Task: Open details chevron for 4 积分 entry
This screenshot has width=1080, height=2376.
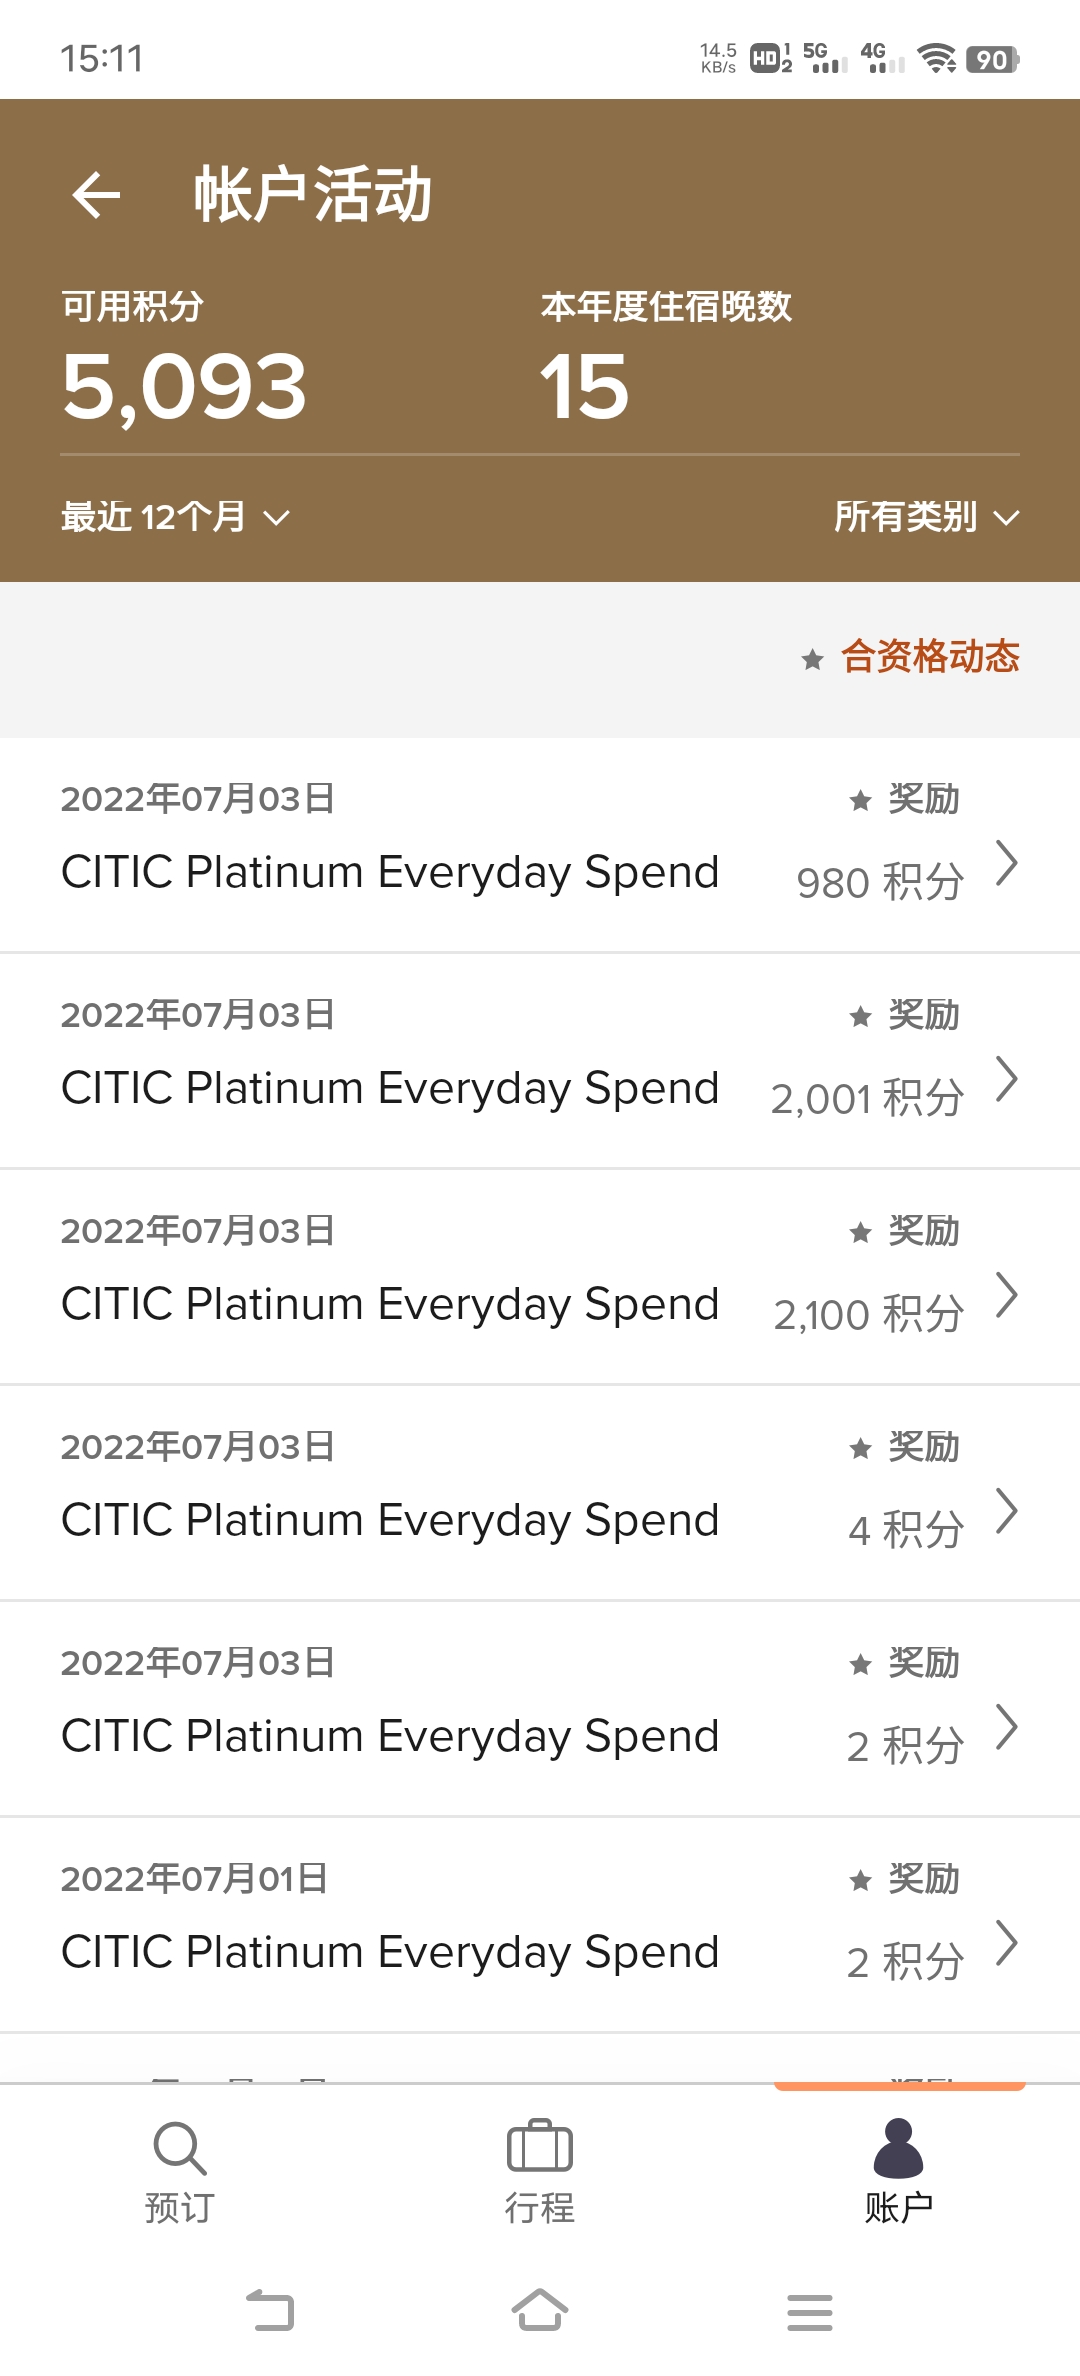Action: (x=1007, y=1511)
